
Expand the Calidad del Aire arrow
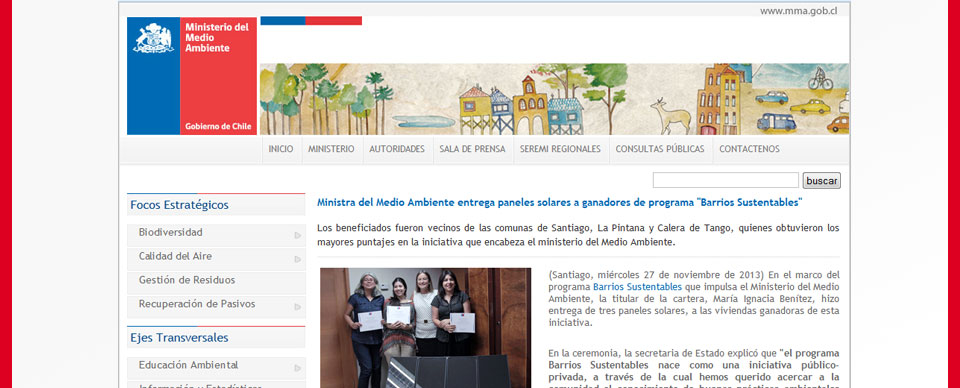point(298,259)
